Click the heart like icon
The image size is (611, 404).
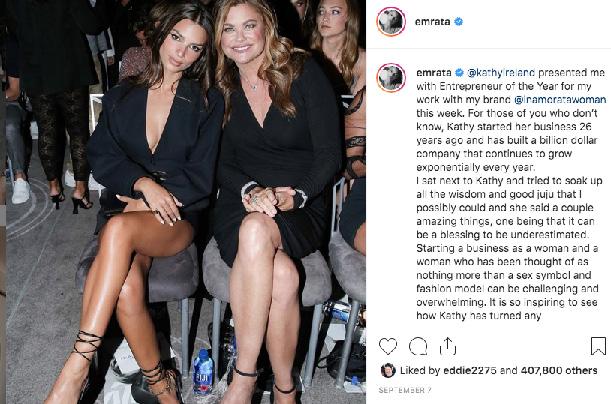(x=388, y=346)
